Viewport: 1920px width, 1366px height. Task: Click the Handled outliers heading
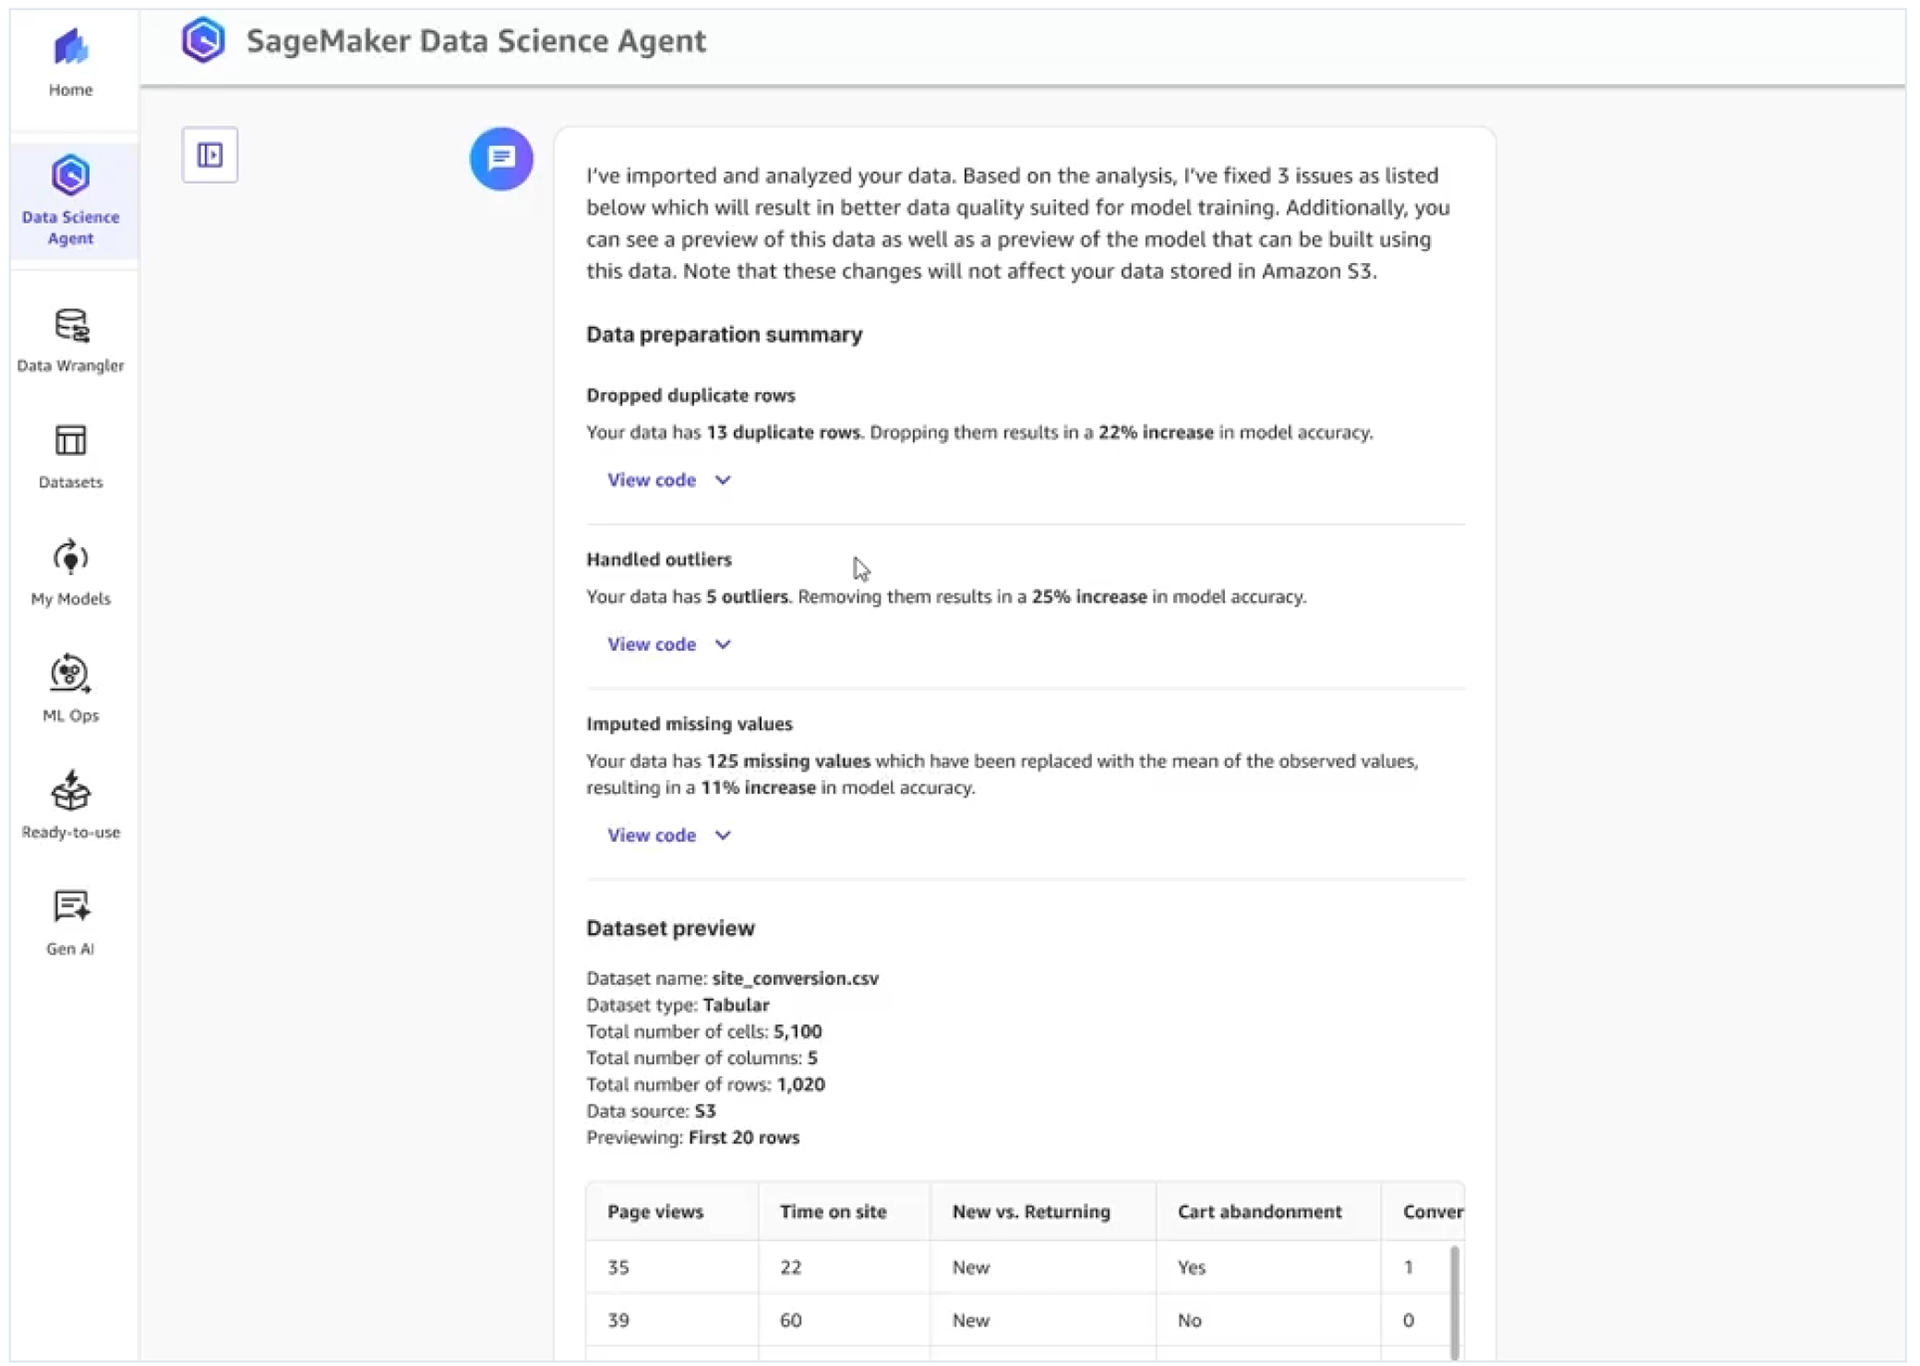click(658, 559)
